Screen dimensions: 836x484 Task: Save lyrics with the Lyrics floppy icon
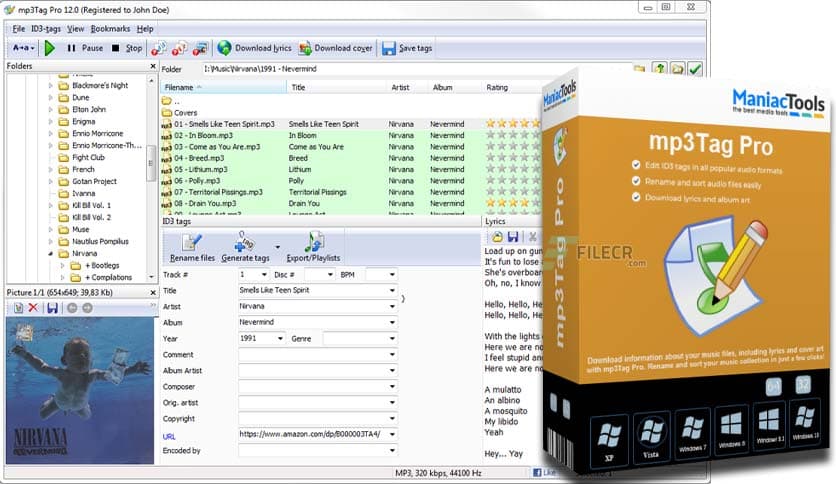(x=513, y=237)
